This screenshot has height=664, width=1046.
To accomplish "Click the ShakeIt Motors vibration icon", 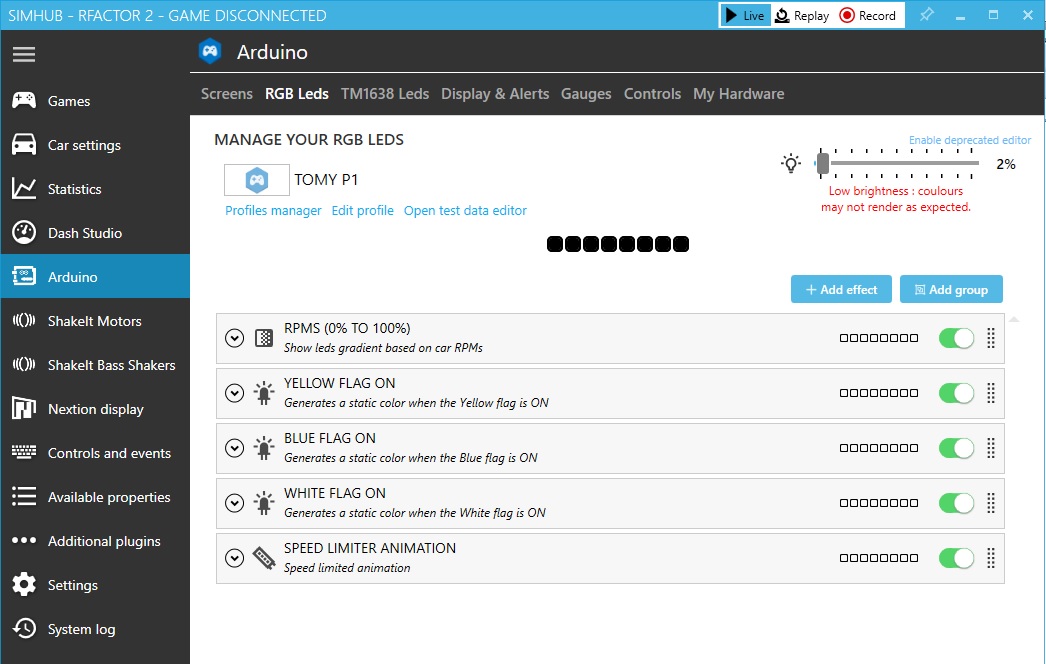I will coord(24,321).
